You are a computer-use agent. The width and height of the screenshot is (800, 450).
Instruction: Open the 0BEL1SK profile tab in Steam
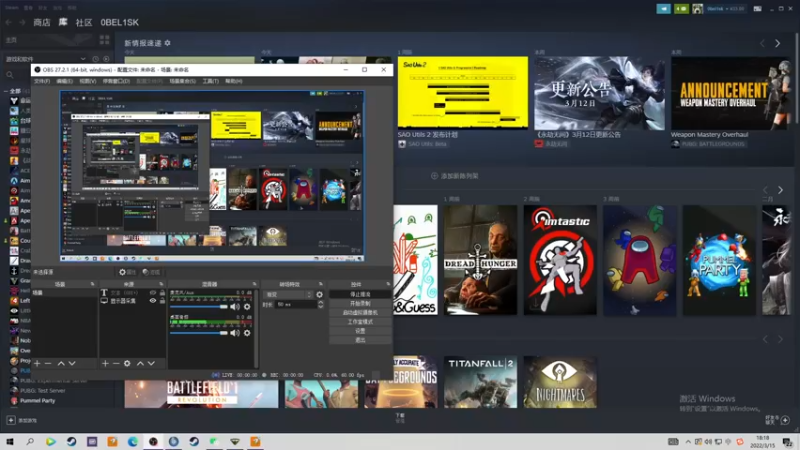point(119,22)
